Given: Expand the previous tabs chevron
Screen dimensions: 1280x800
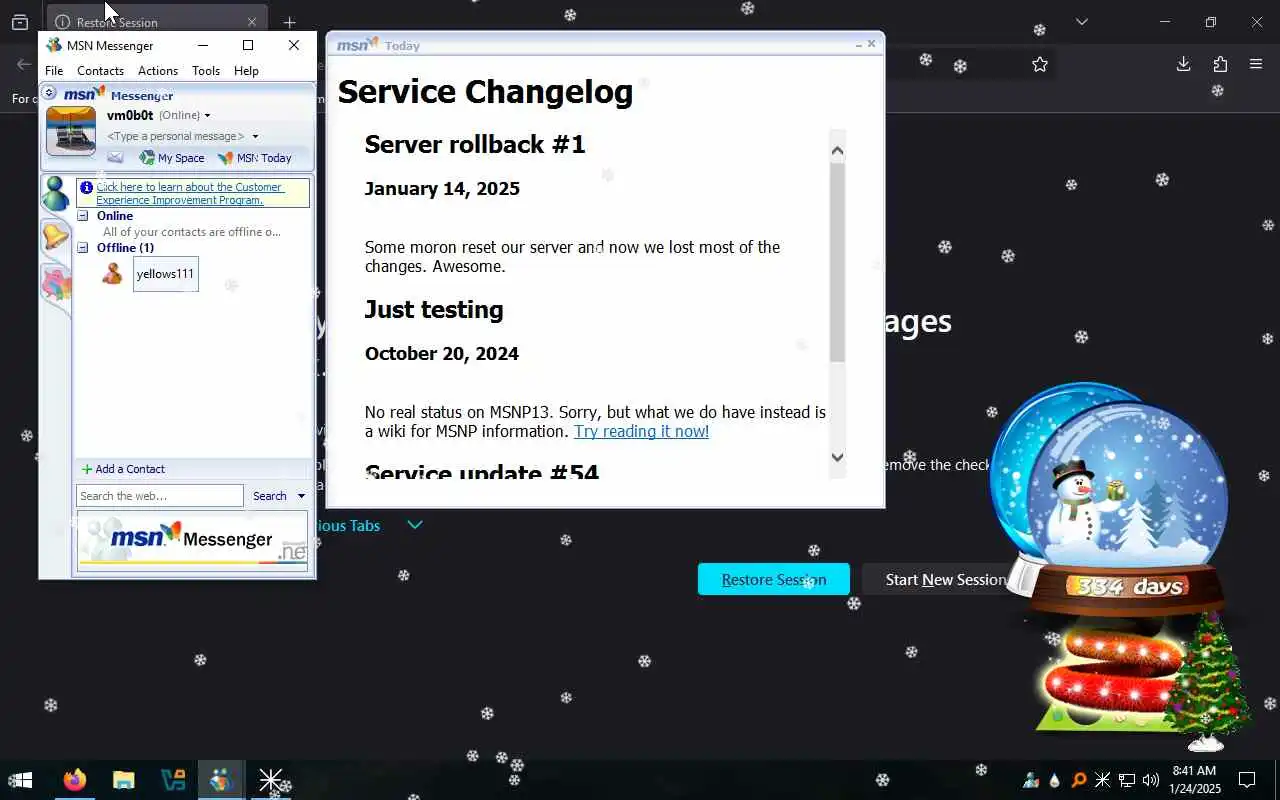Looking at the screenshot, I should (x=415, y=525).
